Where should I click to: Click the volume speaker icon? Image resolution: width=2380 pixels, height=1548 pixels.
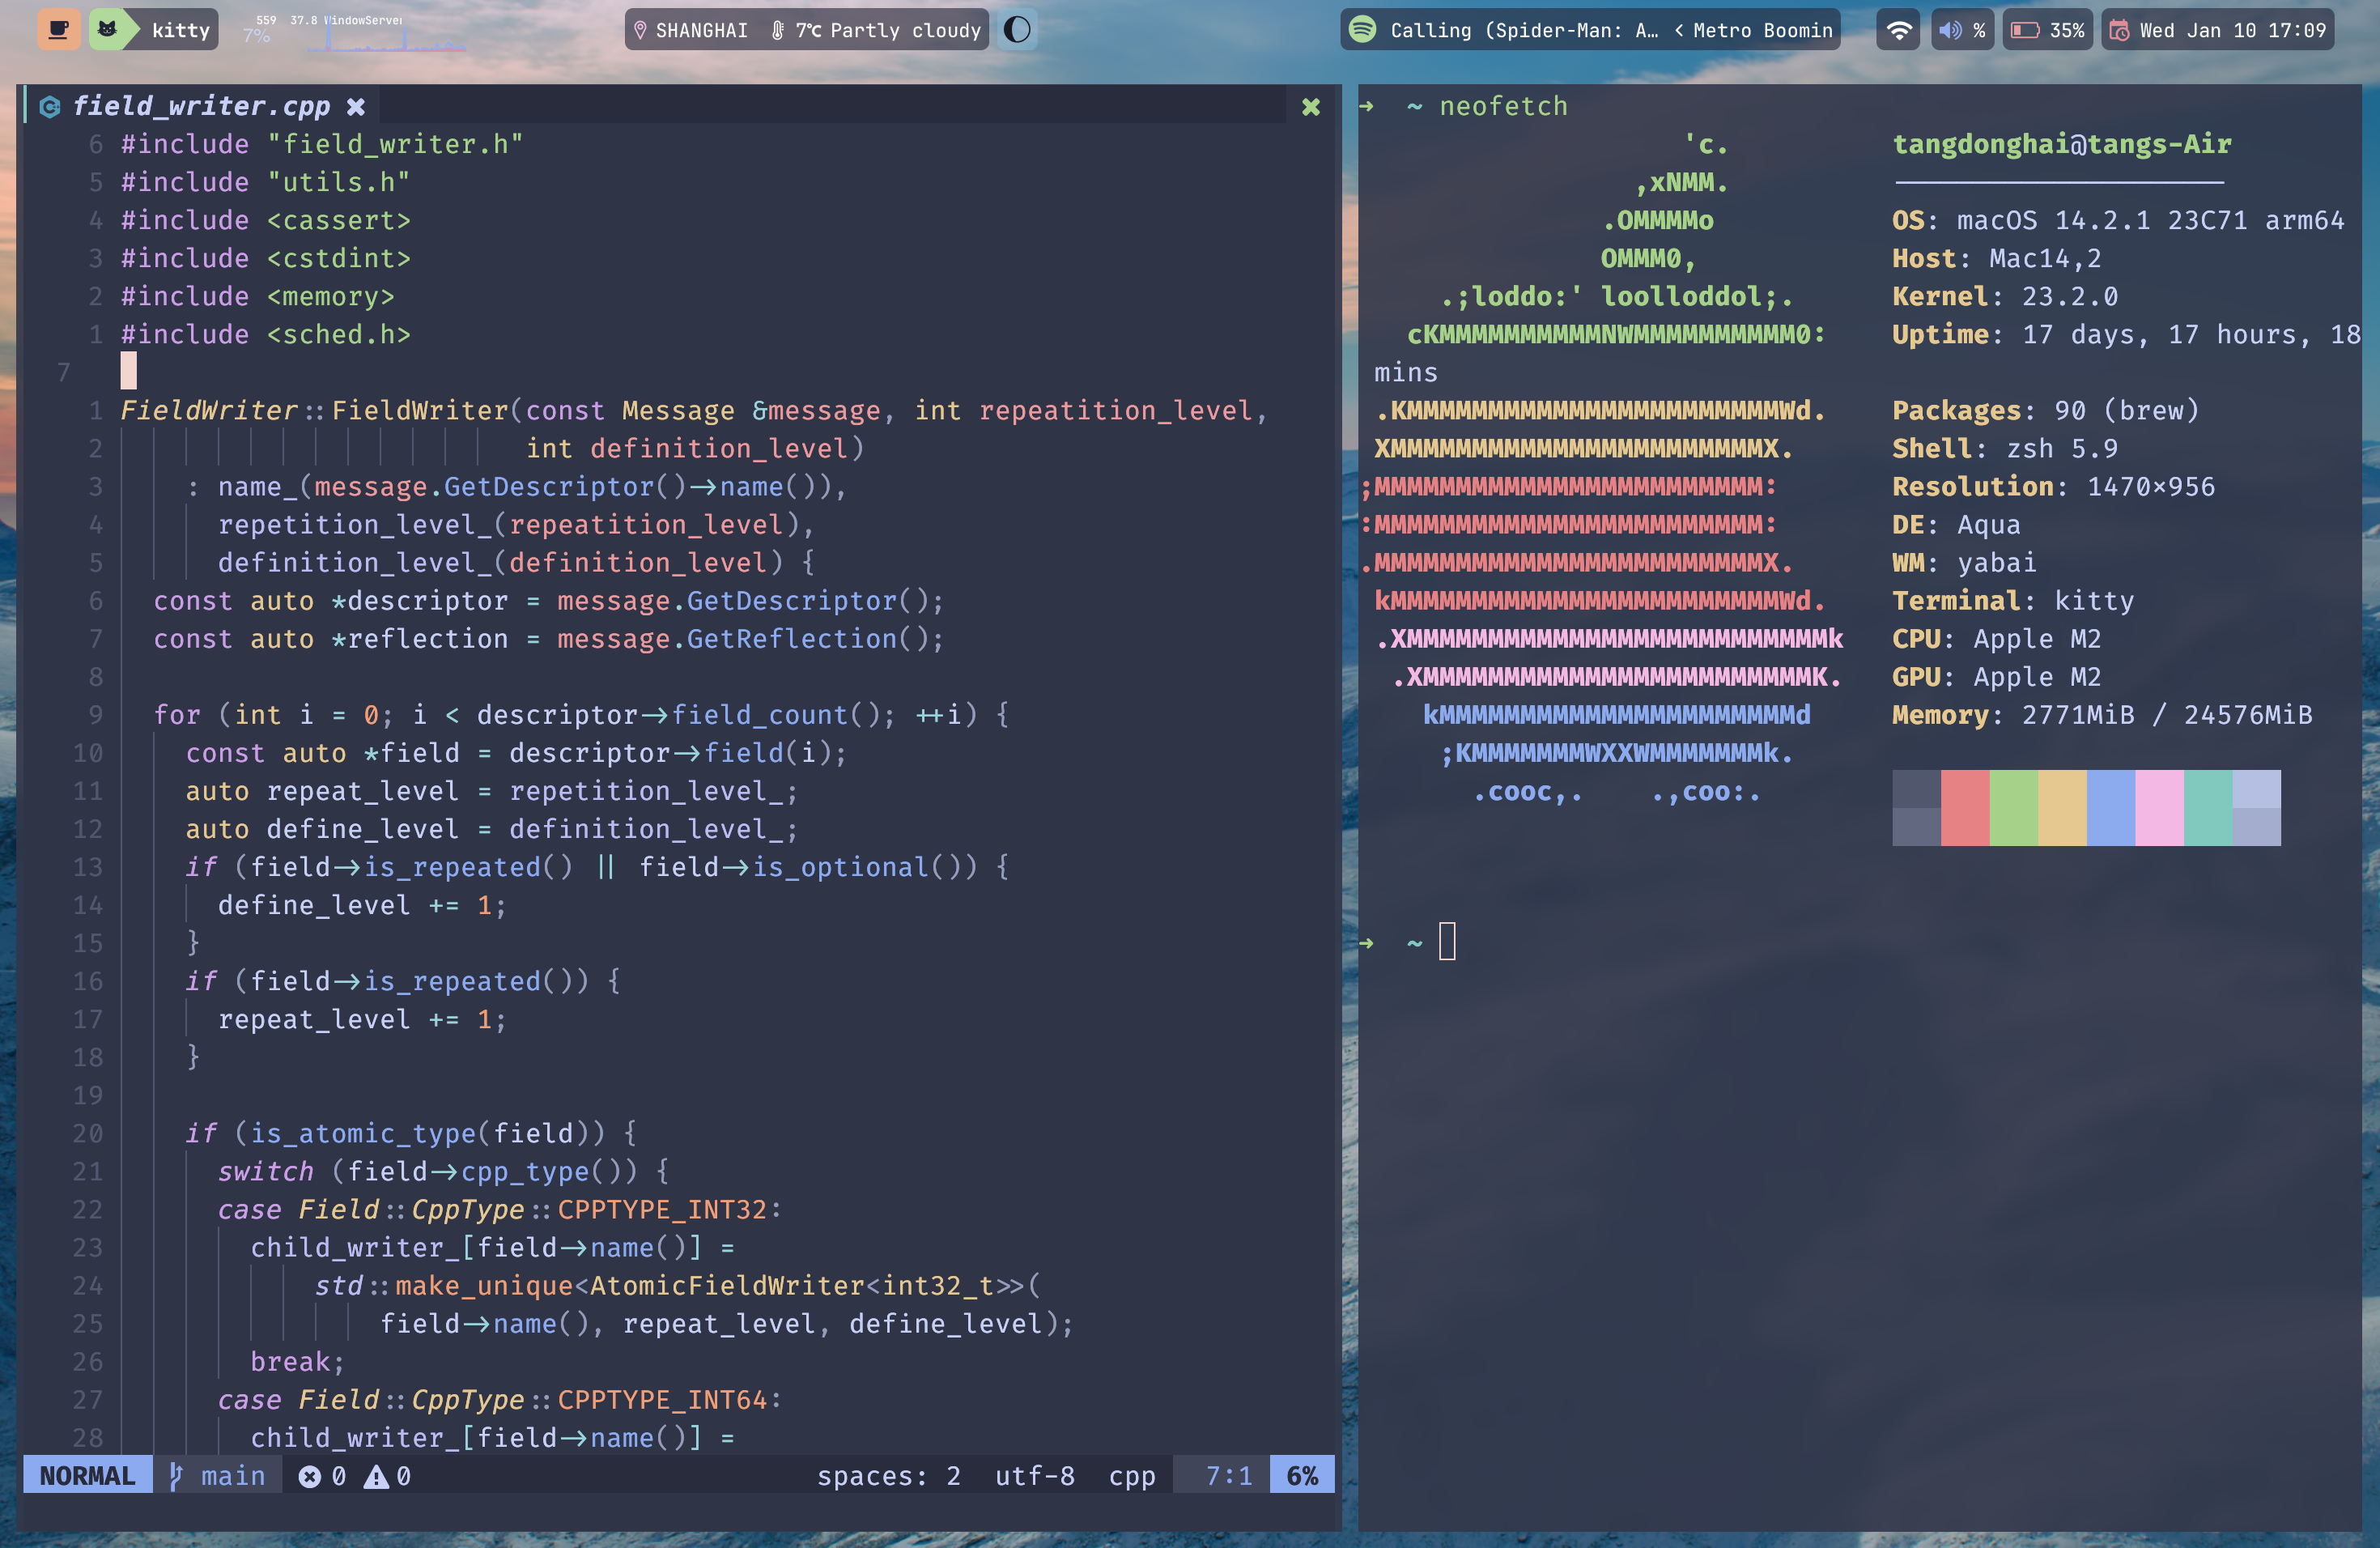click(1949, 30)
